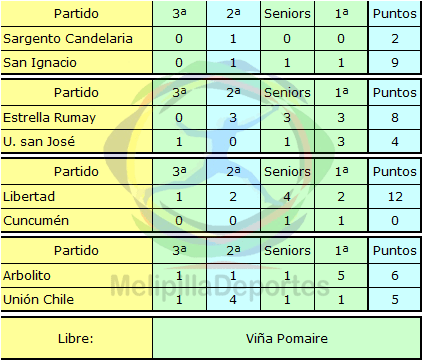Select the Partido header above Arbolito
Screen dimensions: 422x360
(76, 250)
